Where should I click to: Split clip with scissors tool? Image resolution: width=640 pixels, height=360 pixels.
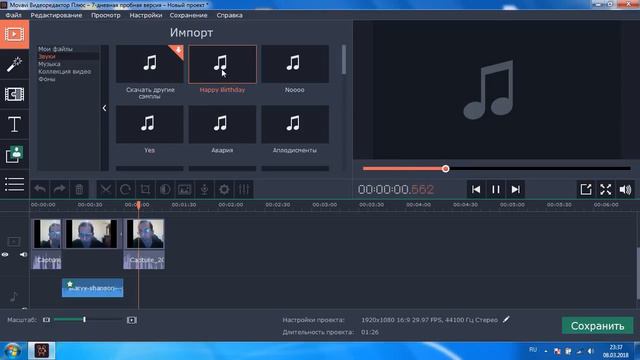coord(106,189)
